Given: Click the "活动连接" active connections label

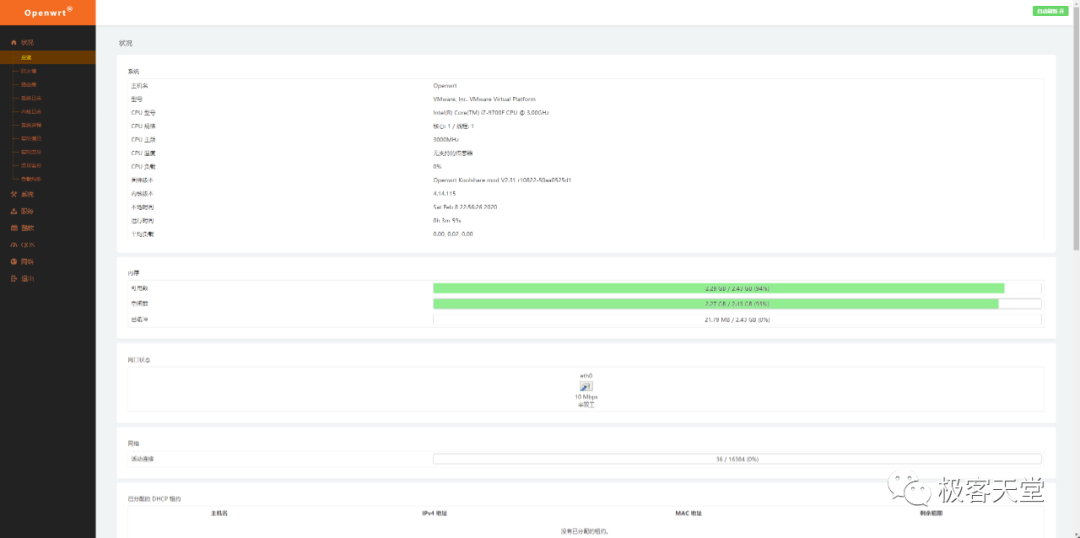Looking at the screenshot, I should coord(143,459).
